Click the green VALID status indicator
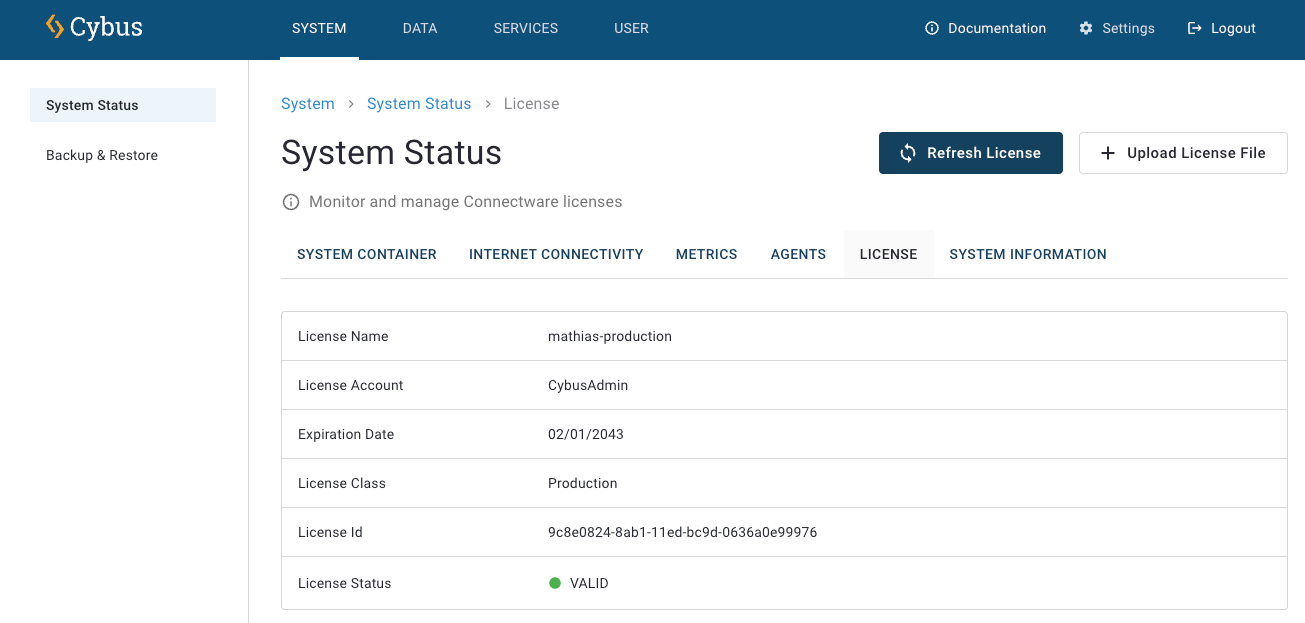1305x623 pixels. pos(555,583)
